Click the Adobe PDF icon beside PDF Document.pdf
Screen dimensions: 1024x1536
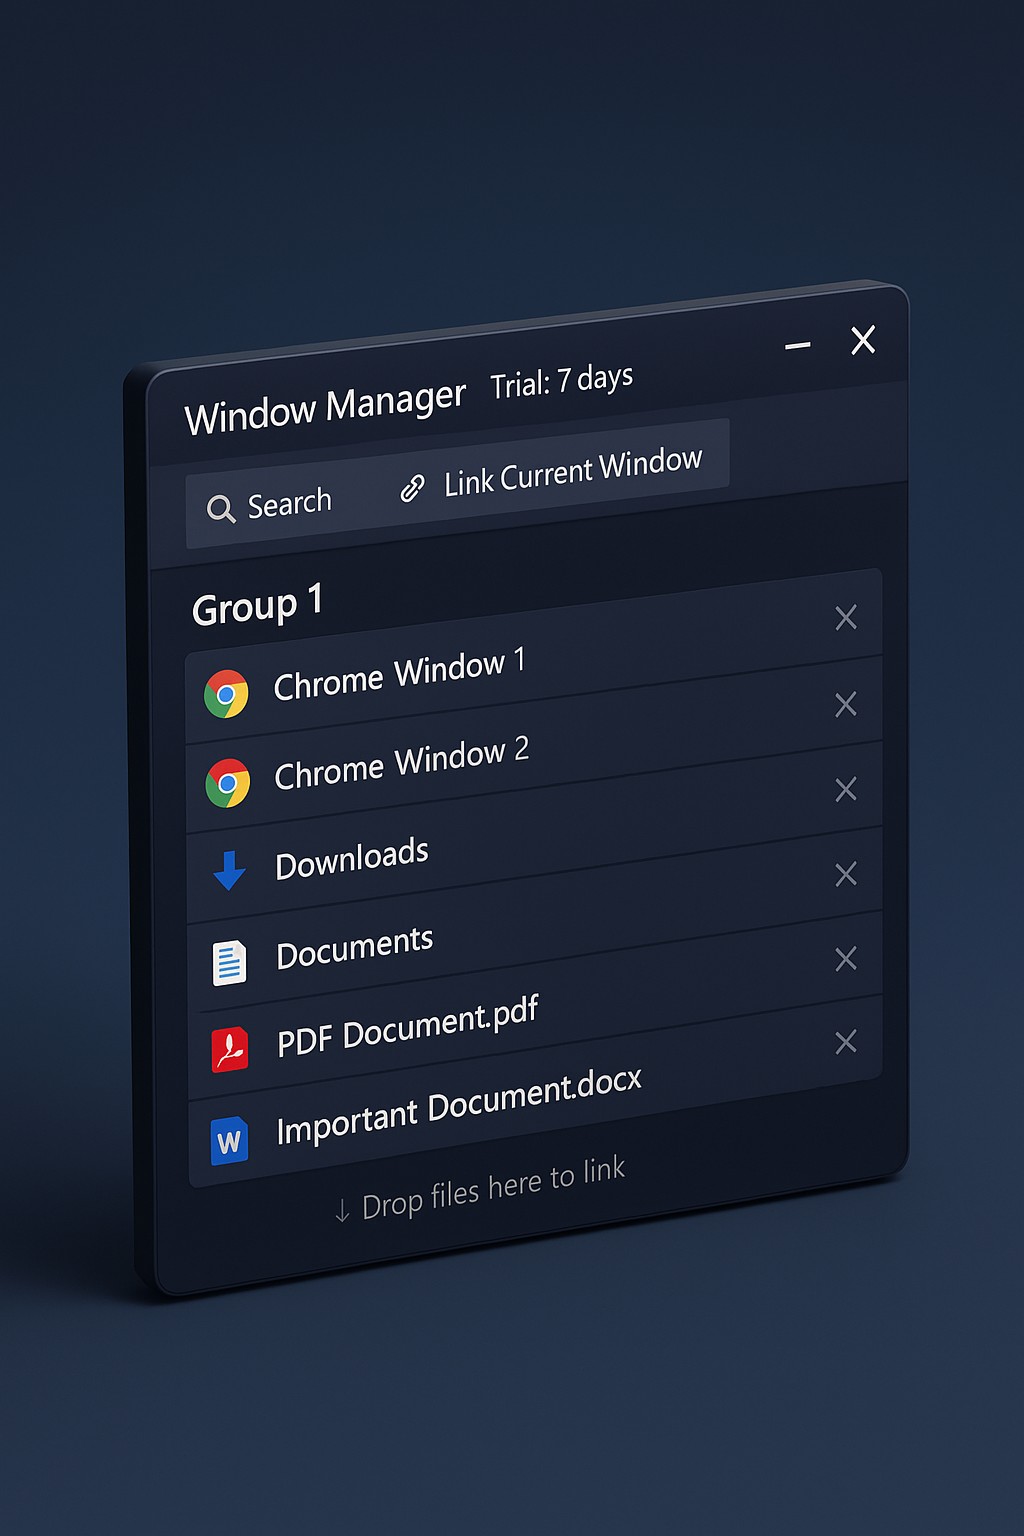pos(231,1045)
